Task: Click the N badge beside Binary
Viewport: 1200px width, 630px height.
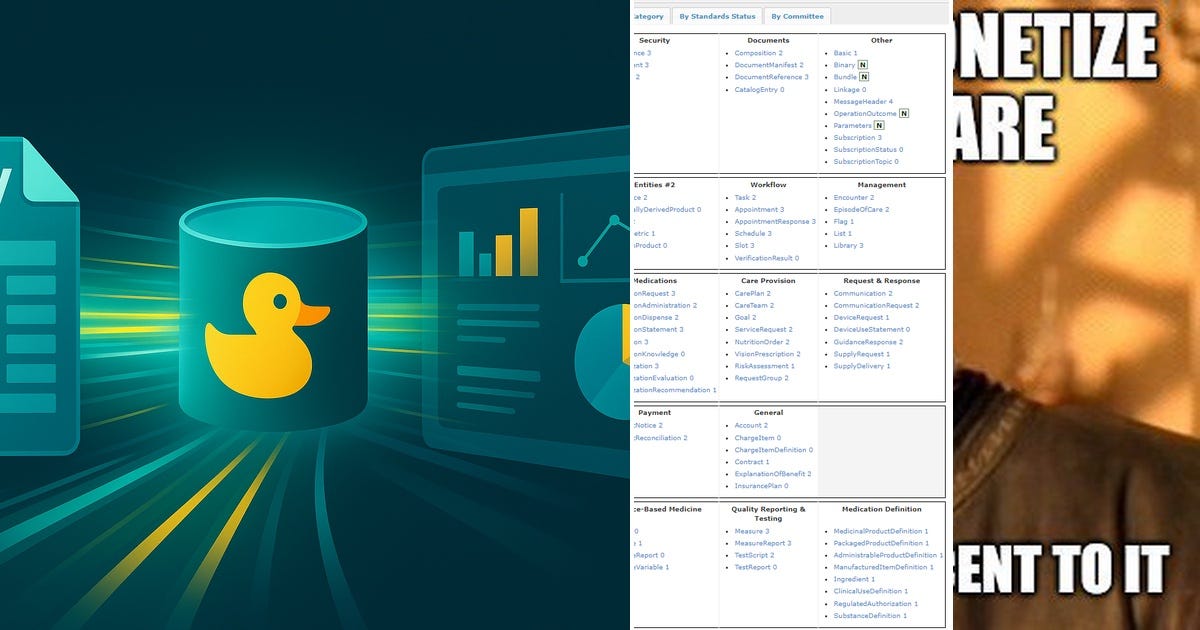Action: 864,65
